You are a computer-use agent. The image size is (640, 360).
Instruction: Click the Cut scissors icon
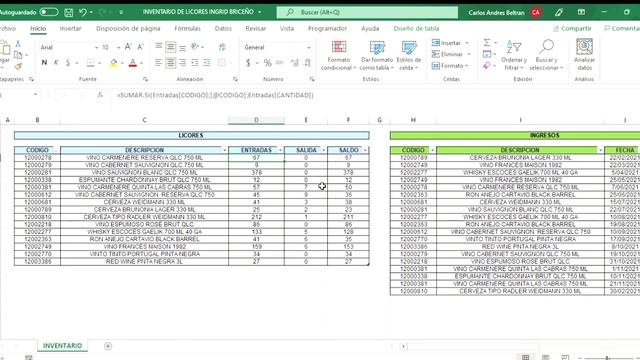[18, 44]
